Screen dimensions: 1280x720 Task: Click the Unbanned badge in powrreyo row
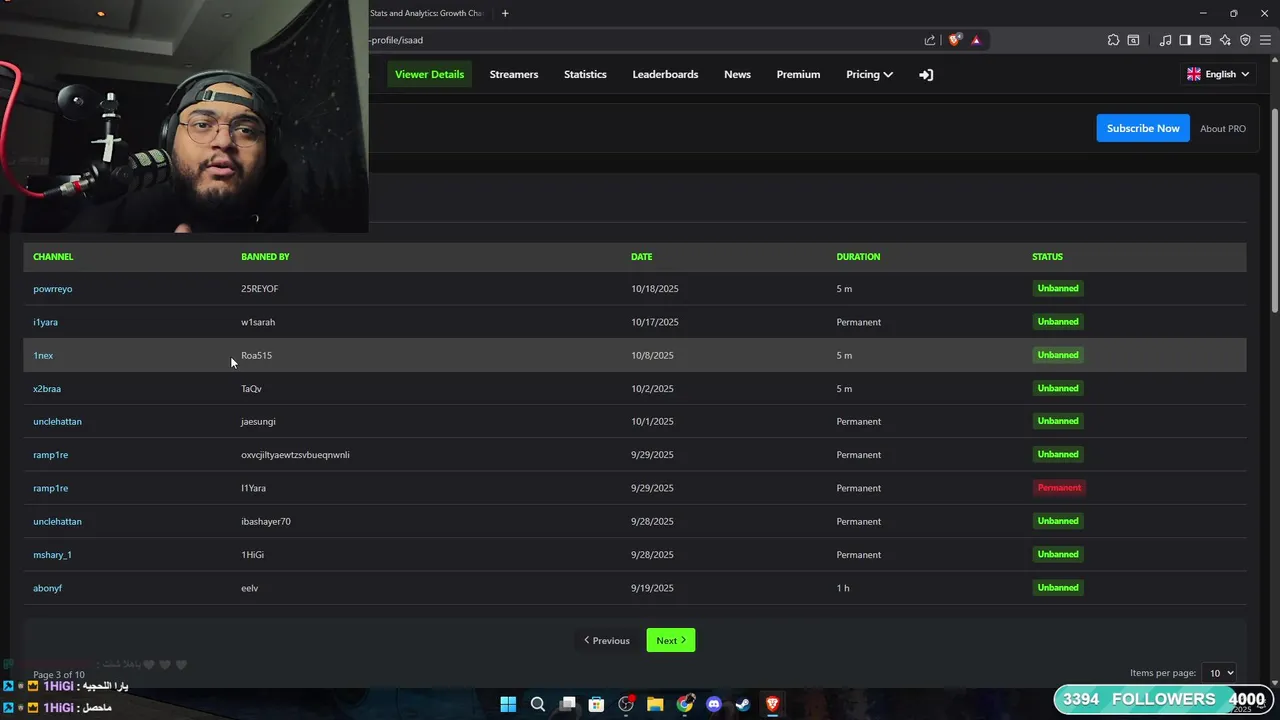tap(1058, 288)
